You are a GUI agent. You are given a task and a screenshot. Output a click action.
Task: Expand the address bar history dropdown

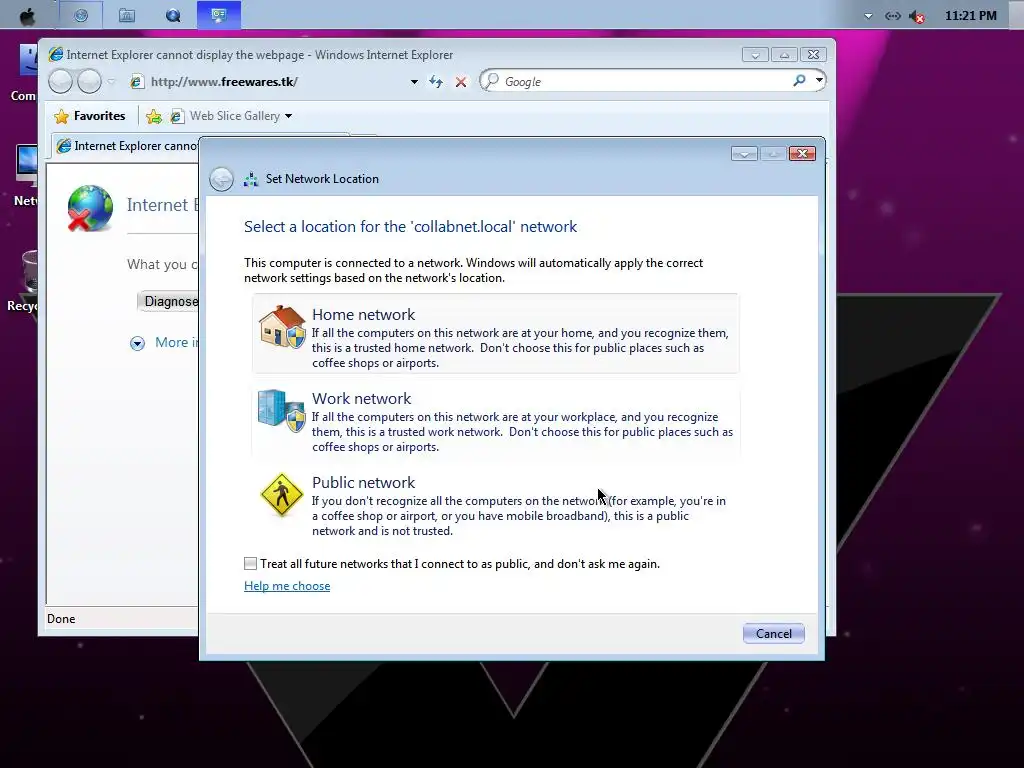click(414, 82)
